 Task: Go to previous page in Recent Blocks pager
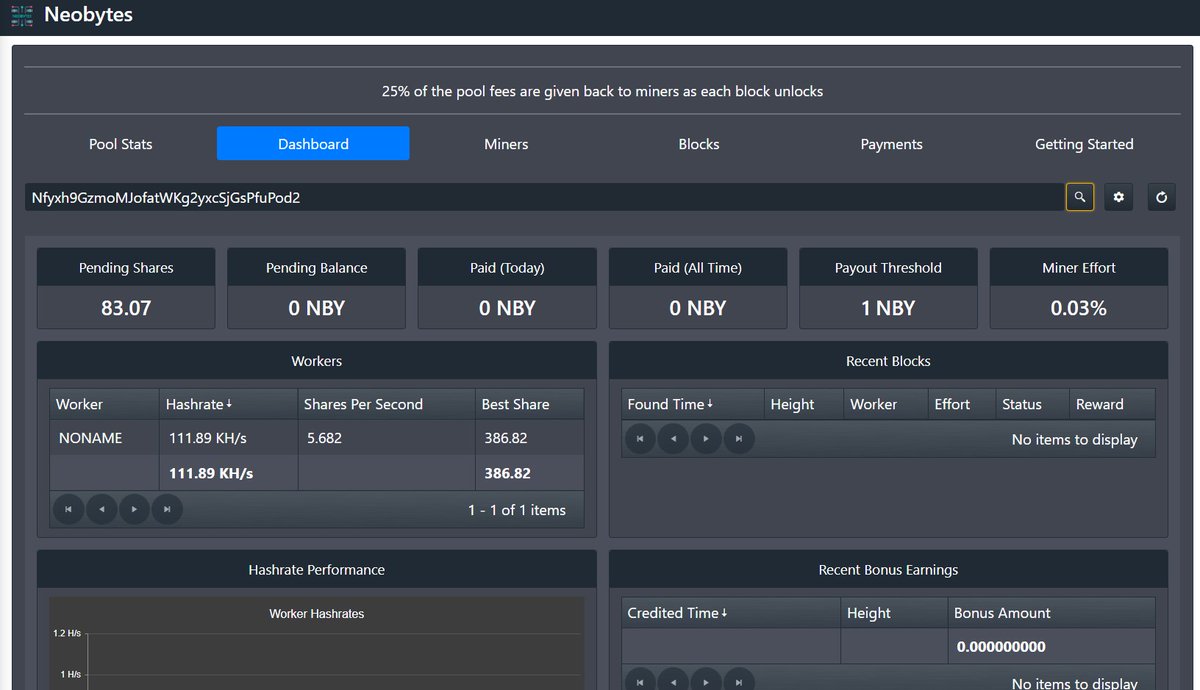coord(673,439)
